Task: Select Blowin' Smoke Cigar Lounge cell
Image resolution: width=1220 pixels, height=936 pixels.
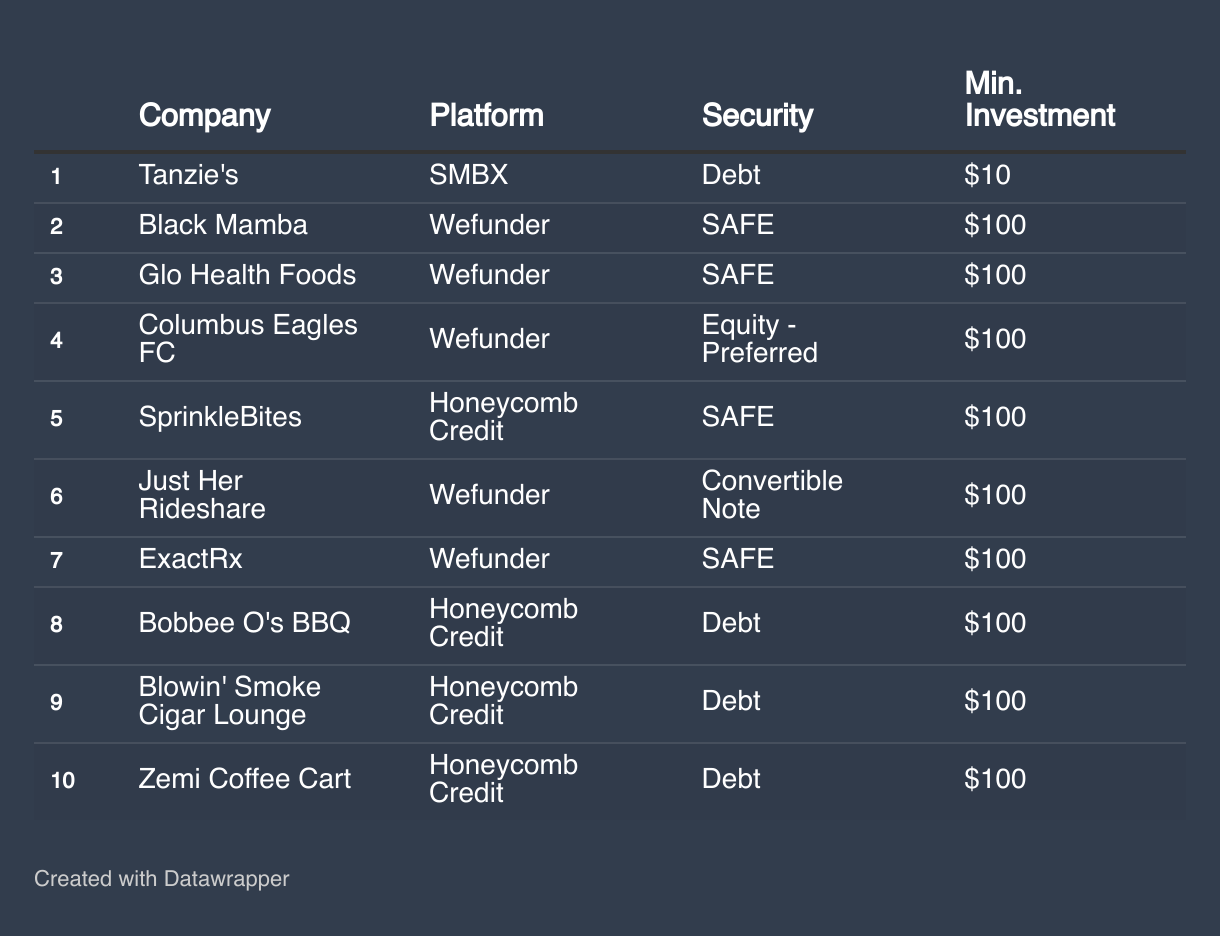Action: [x=229, y=701]
